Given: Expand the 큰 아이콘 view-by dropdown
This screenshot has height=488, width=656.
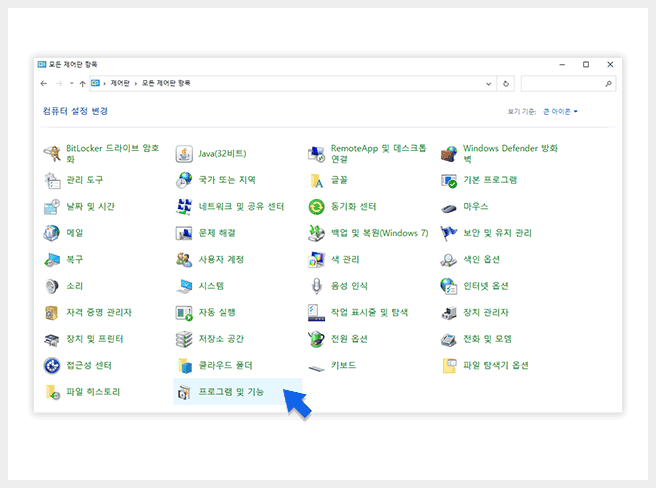Looking at the screenshot, I should click(x=561, y=111).
